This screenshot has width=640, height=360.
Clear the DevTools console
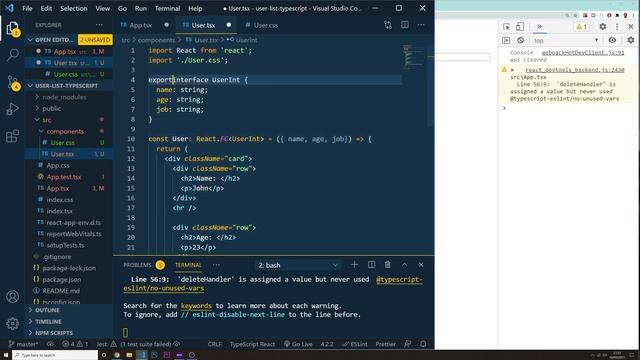click(x=520, y=40)
